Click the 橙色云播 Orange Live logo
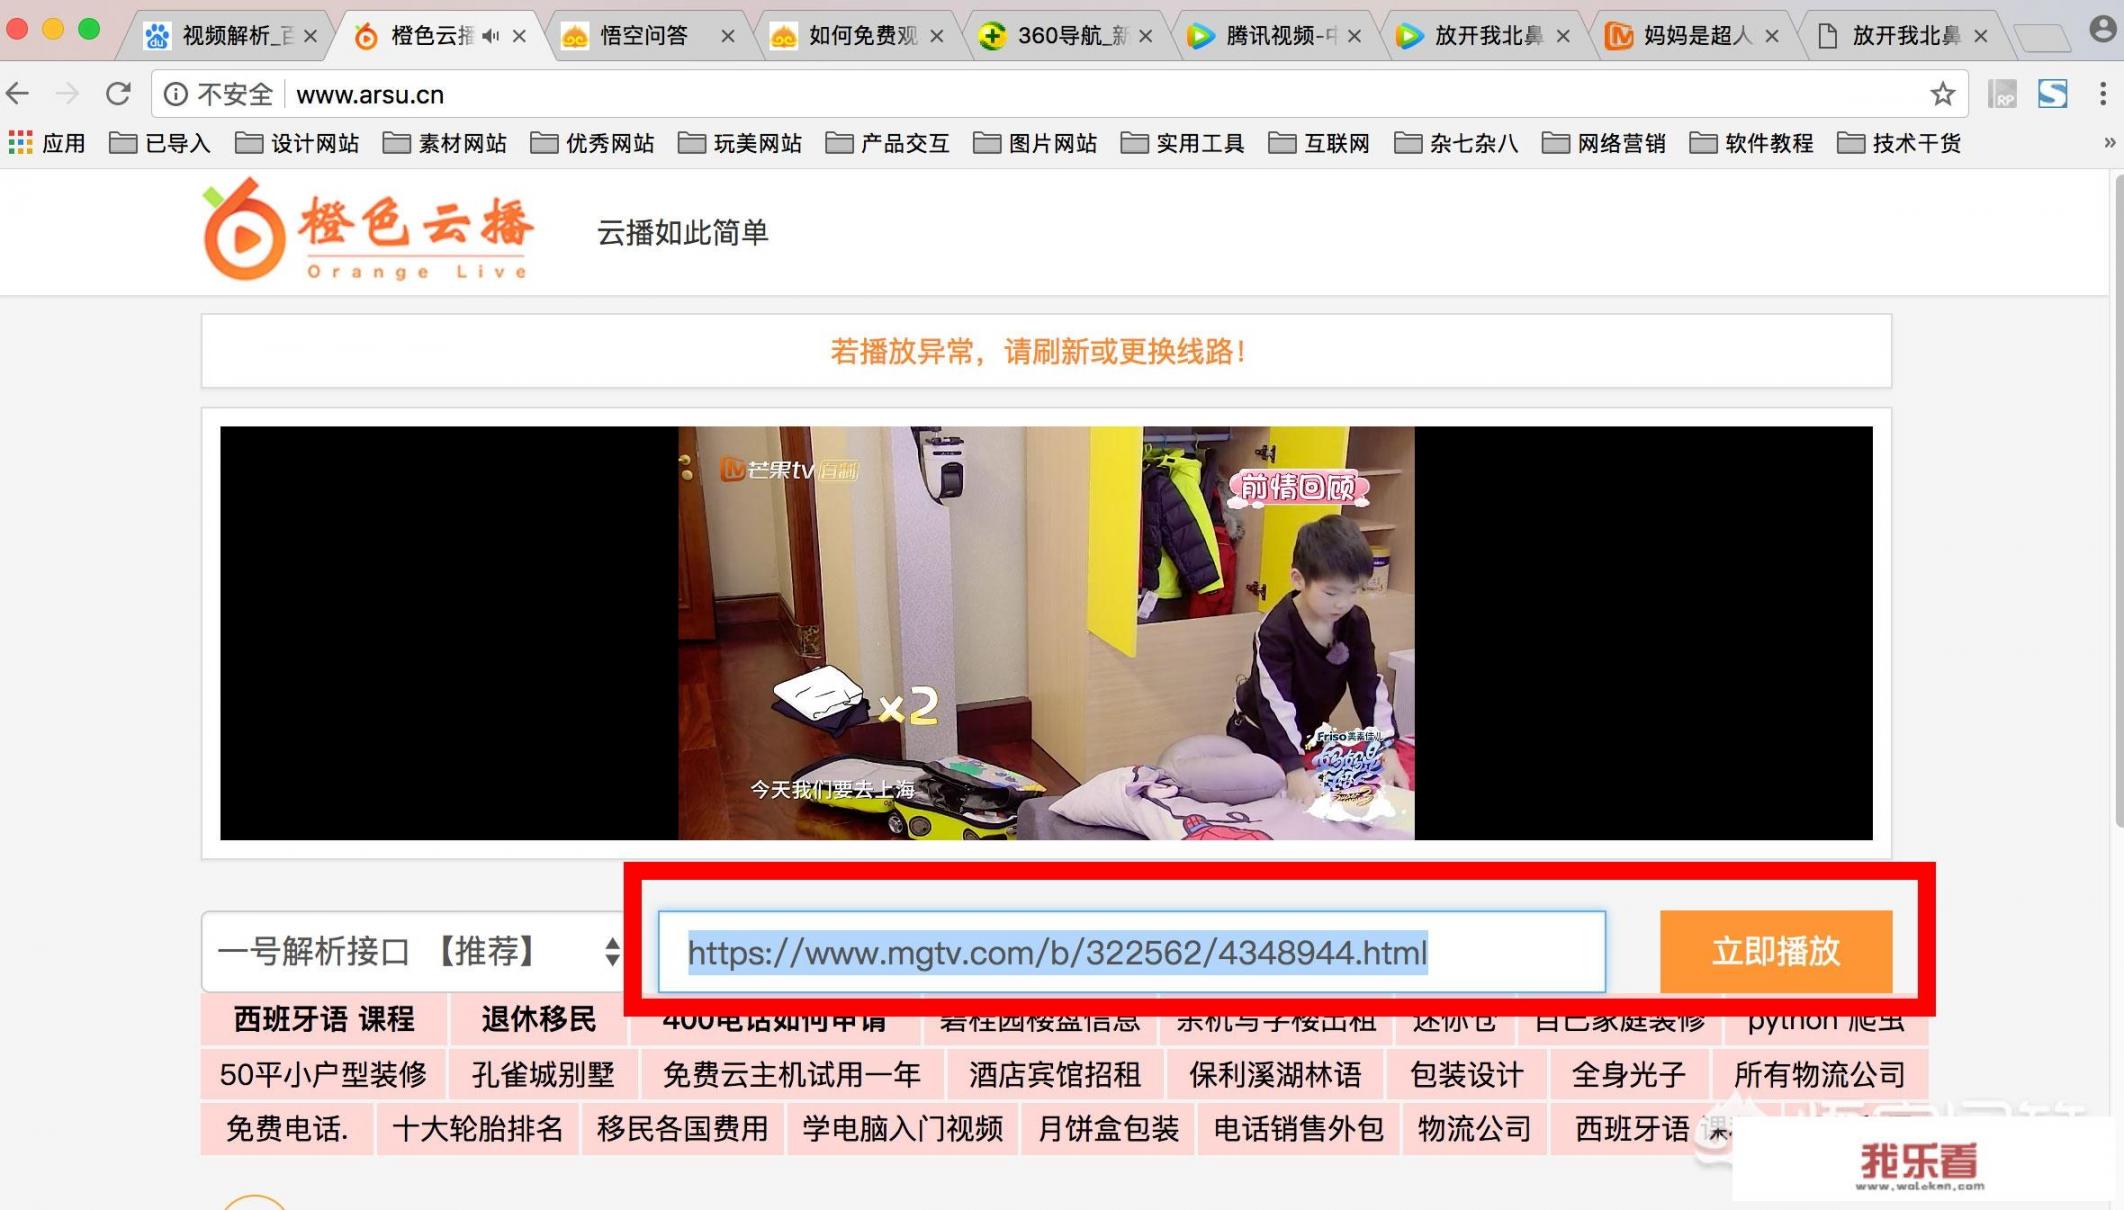The height and width of the screenshot is (1210, 2124). click(368, 229)
